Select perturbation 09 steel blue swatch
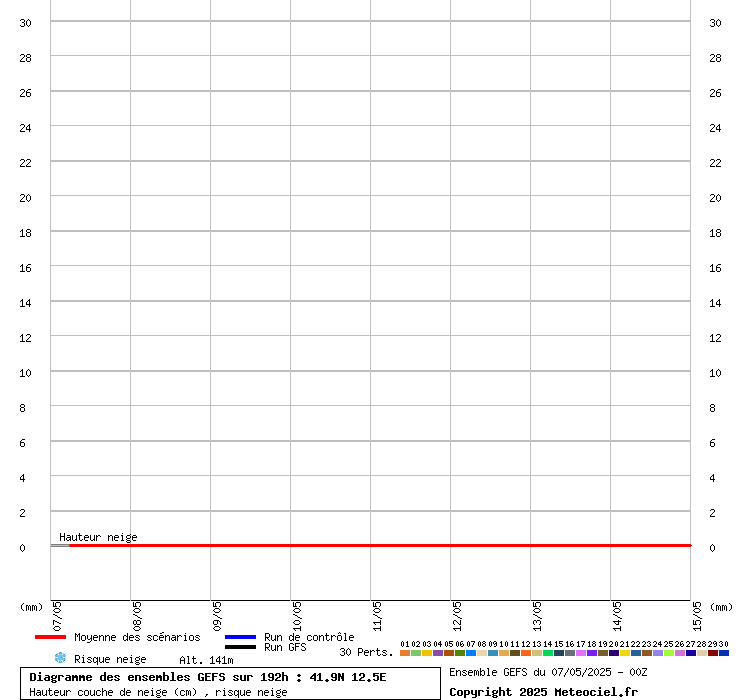This screenshot has width=740, height=700. click(x=493, y=653)
